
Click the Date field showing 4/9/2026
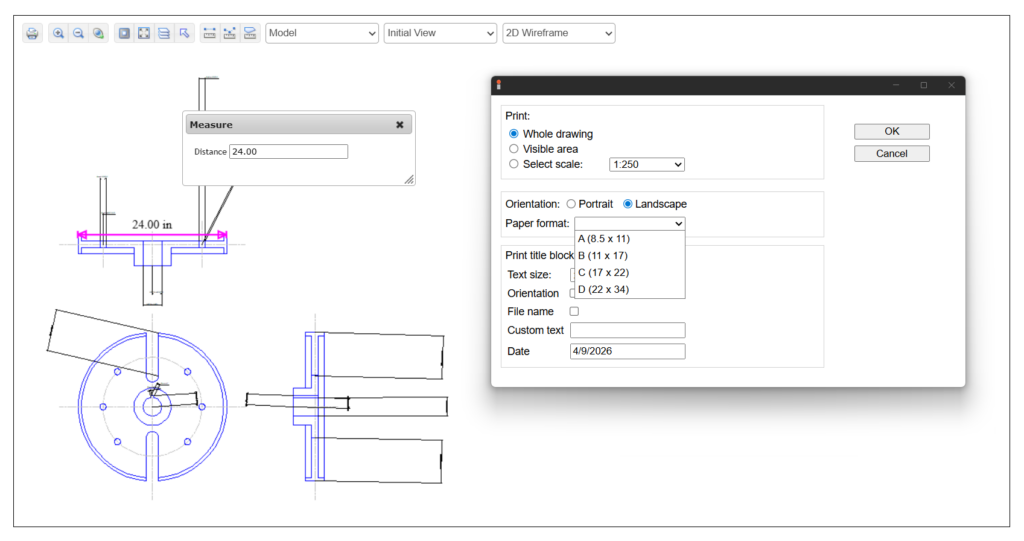[628, 352]
